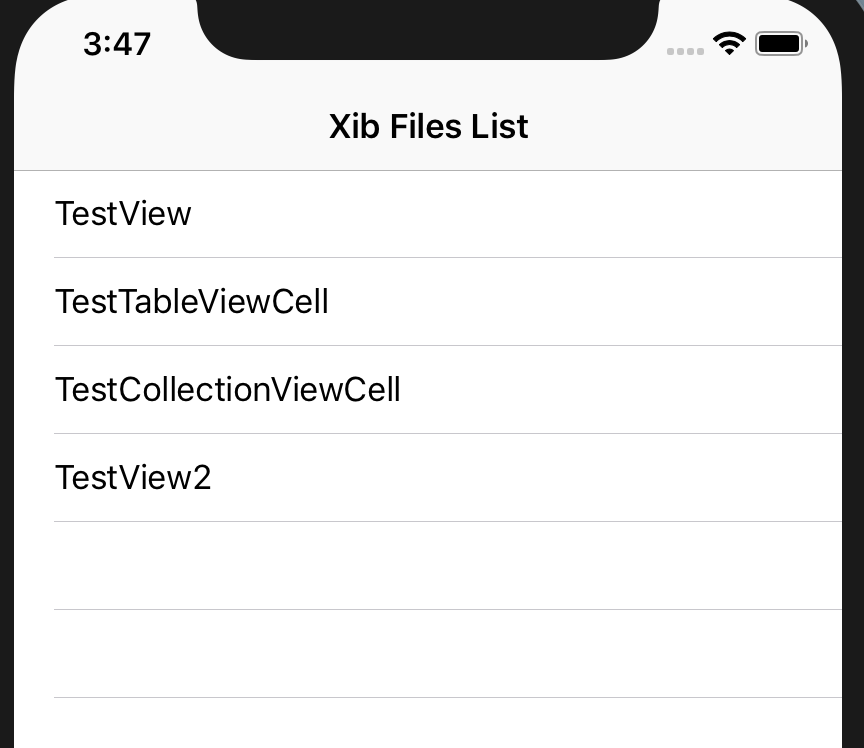Tap the partially visible last empty row
Screen dimensions: 864x748
tap(428, 723)
